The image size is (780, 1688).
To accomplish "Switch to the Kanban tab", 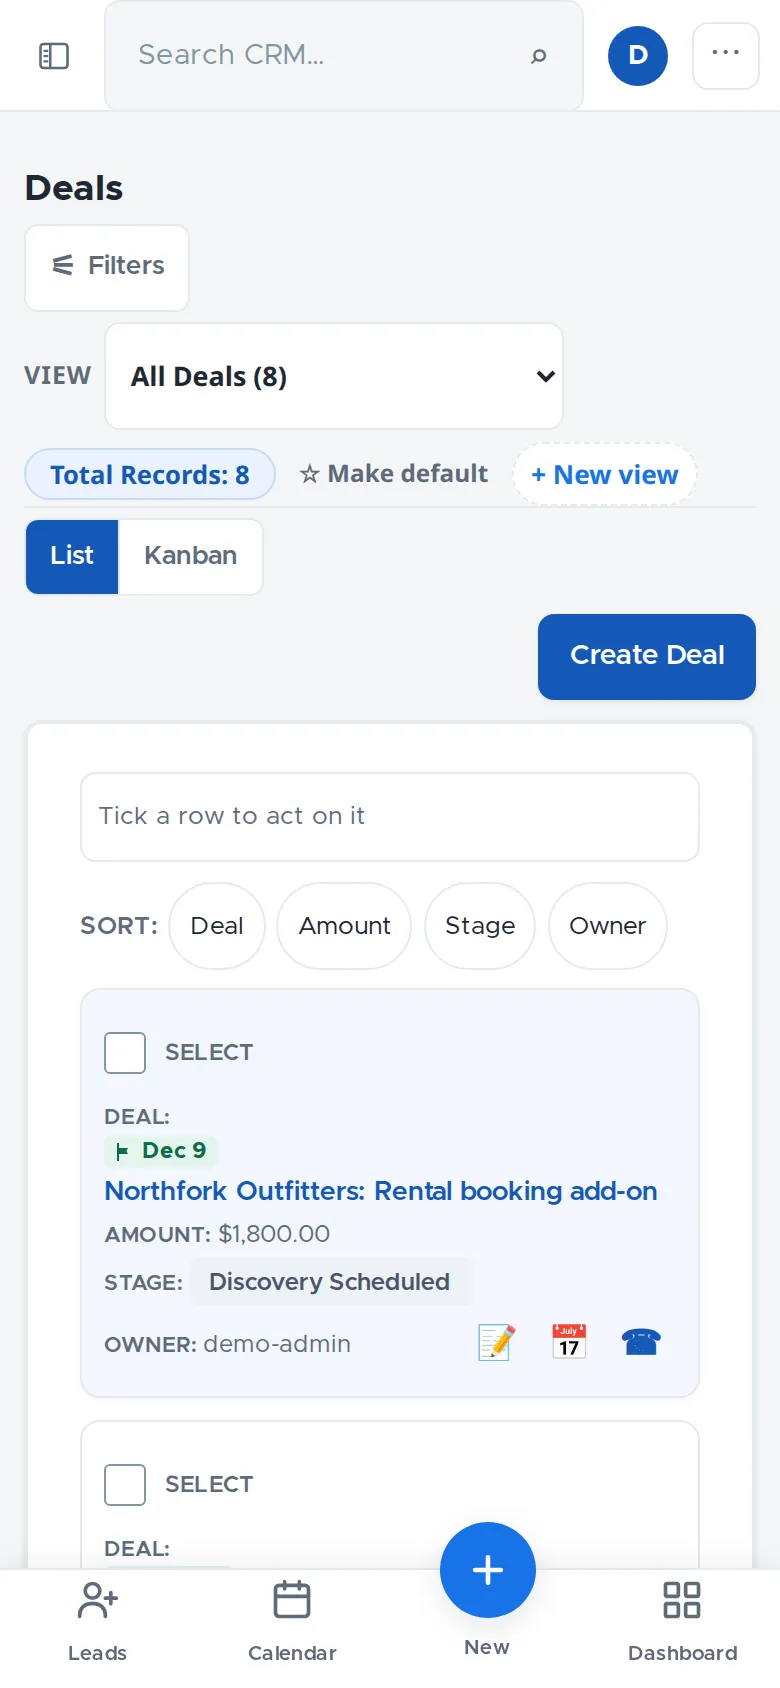I will tap(191, 556).
